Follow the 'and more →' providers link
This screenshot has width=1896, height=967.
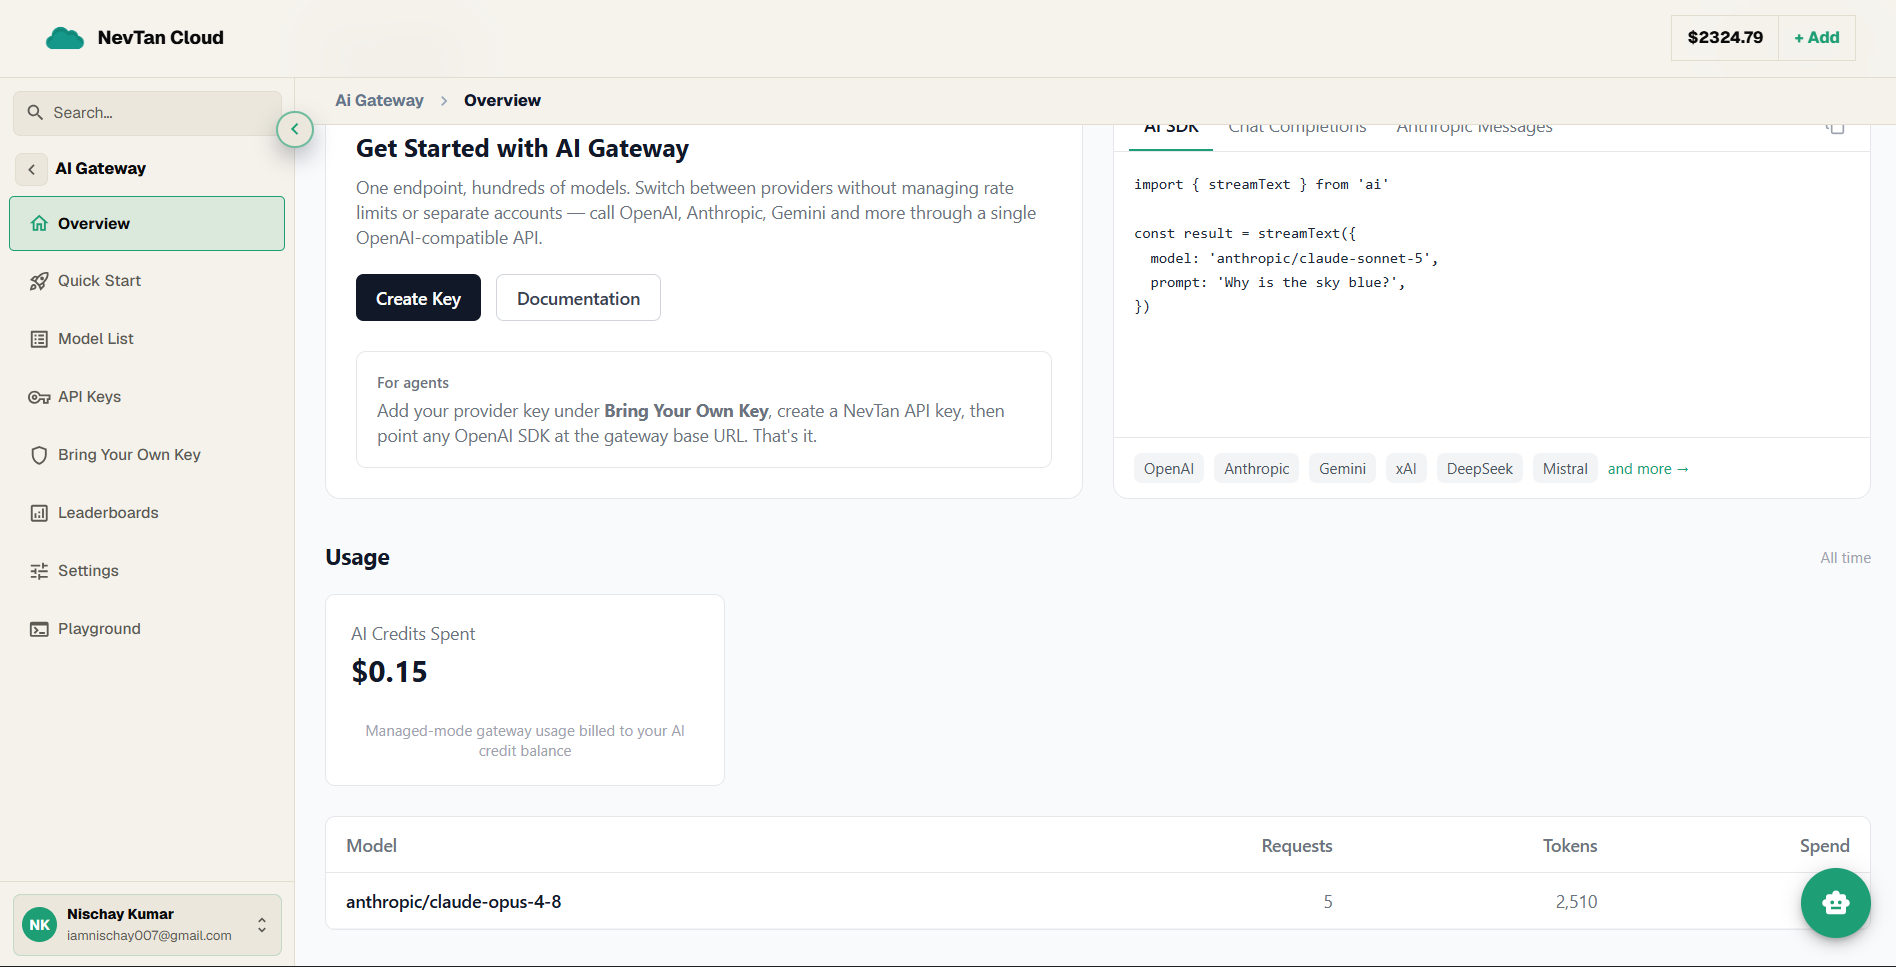(1648, 469)
